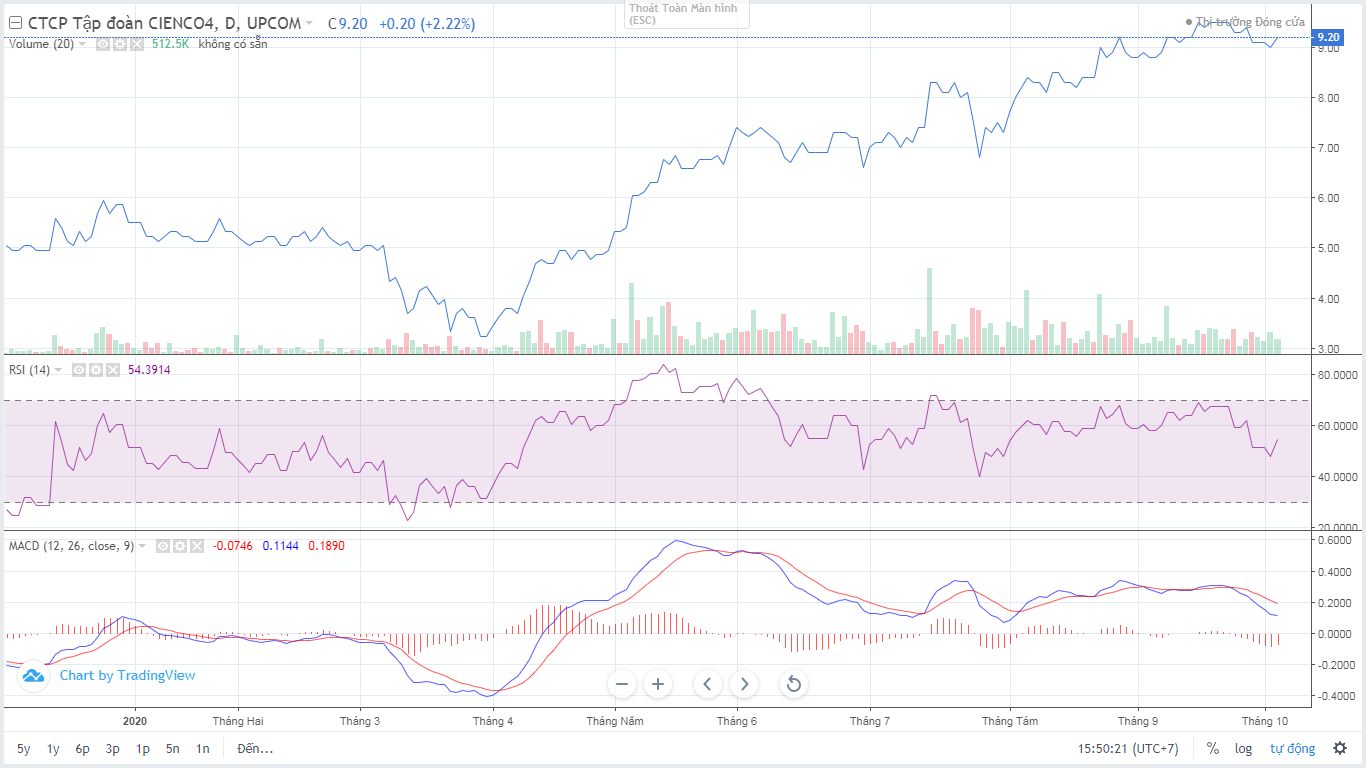Viewport: 1366px width, 768px height.
Task: Click the +0.20 (+2.22%) price change text
Action: pyautogui.click(x=427, y=23)
